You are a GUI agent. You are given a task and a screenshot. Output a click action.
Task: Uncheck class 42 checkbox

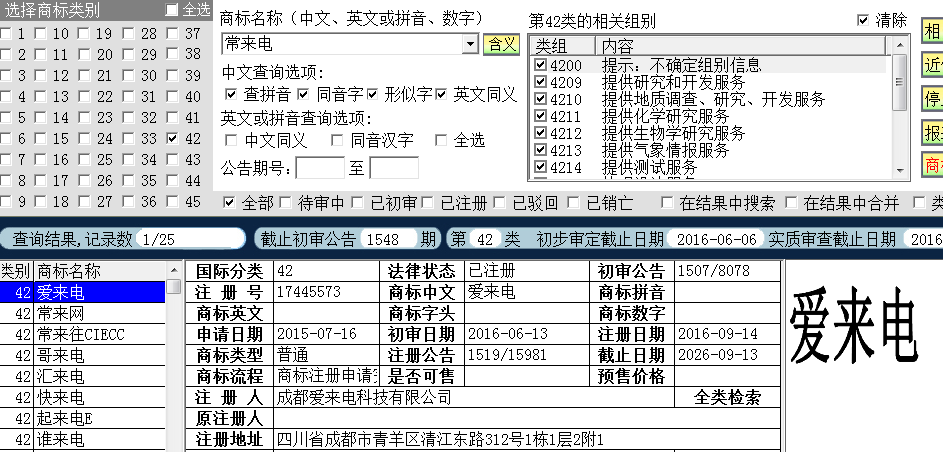(173, 138)
